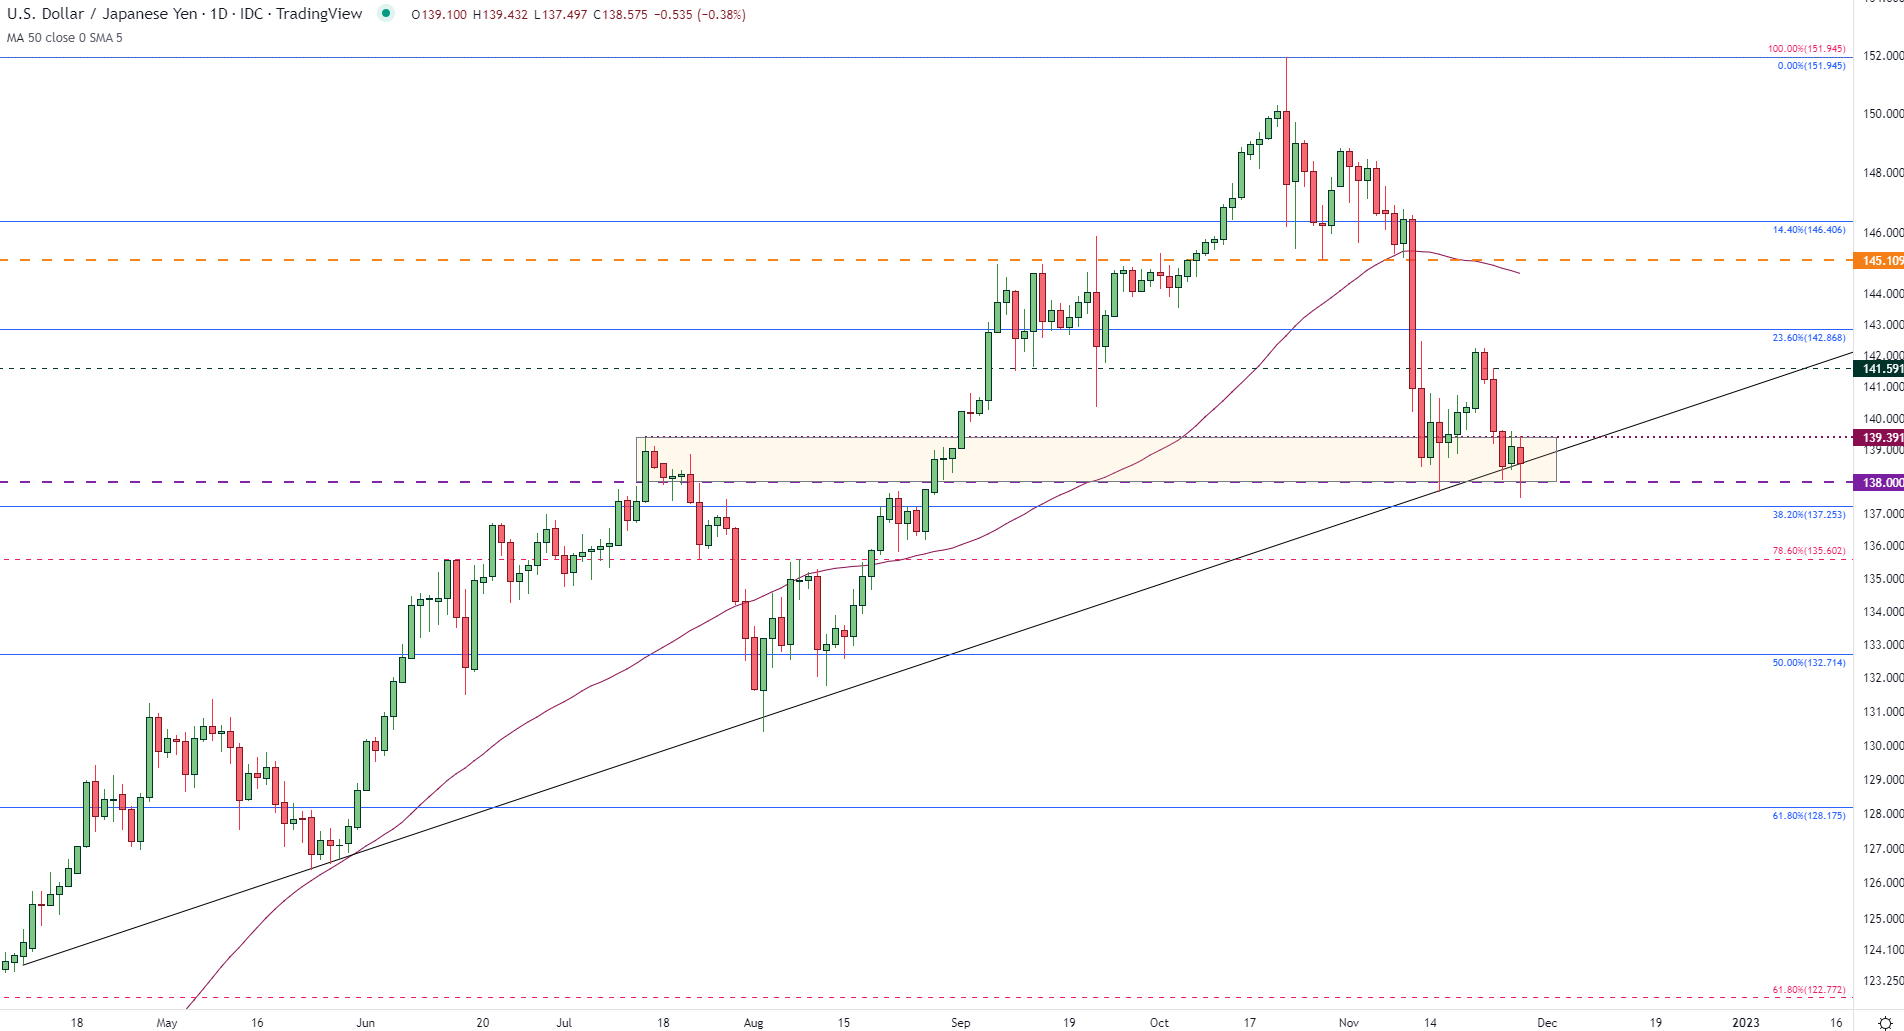
Task: Click Dec on the time axis
Action: [1547, 1023]
